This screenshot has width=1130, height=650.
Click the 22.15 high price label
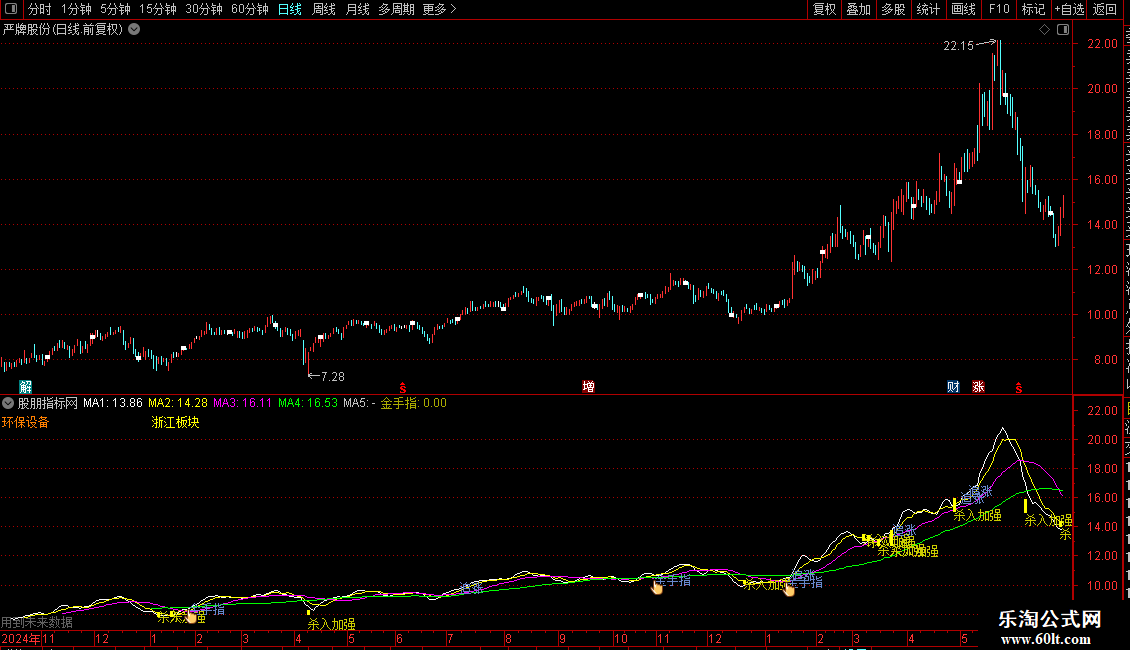(x=958, y=45)
